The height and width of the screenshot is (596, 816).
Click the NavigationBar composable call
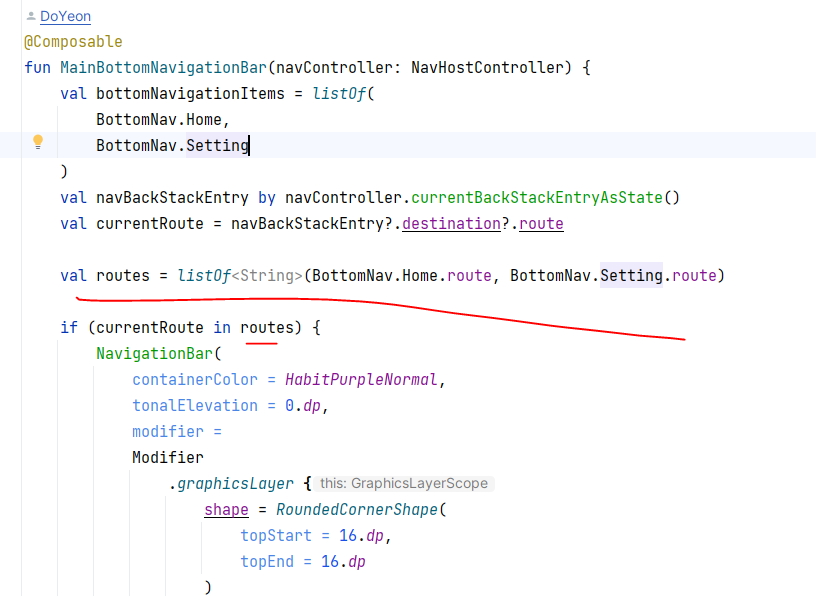pos(155,354)
